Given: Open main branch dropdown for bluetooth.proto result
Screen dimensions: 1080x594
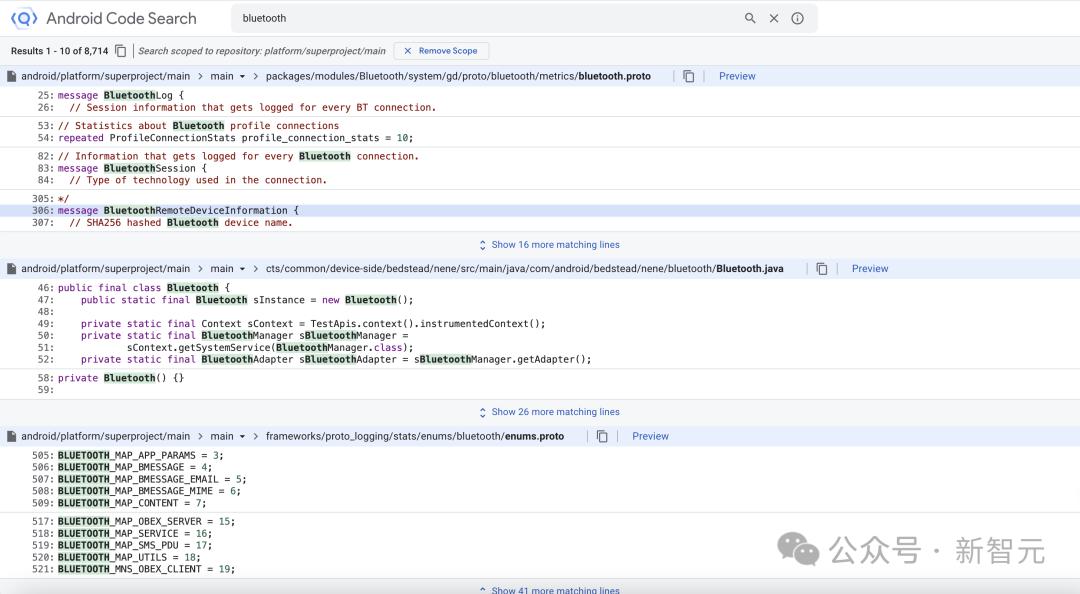Looking at the screenshot, I should pos(228,76).
